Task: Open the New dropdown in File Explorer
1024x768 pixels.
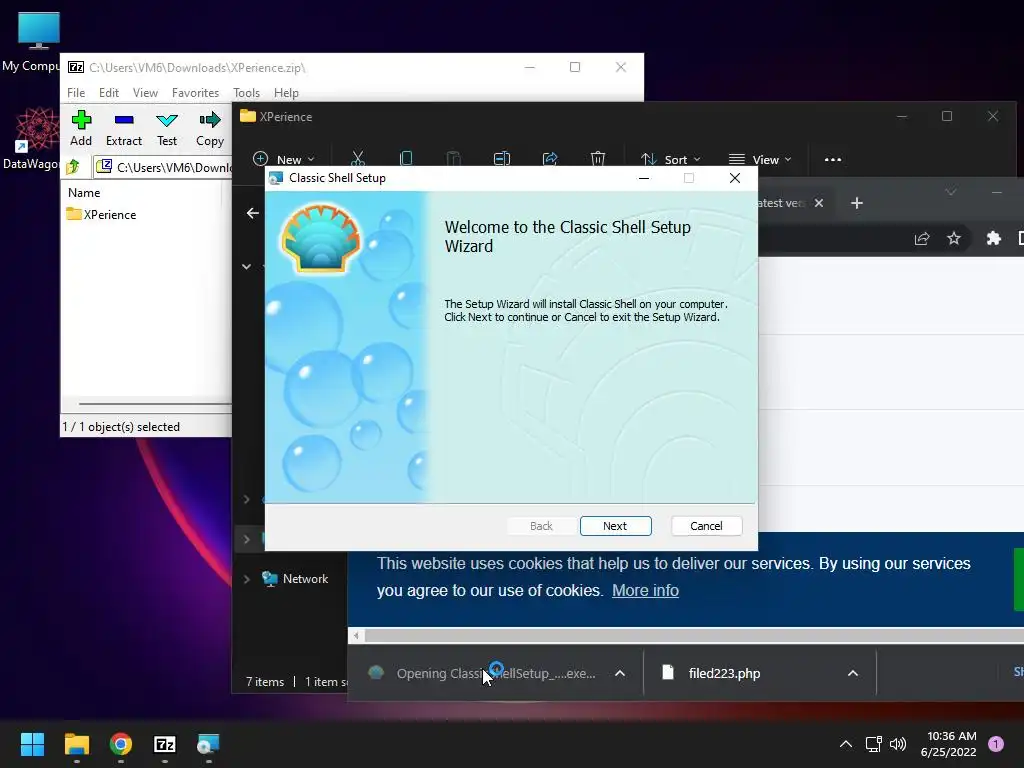Action: (283, 159)
